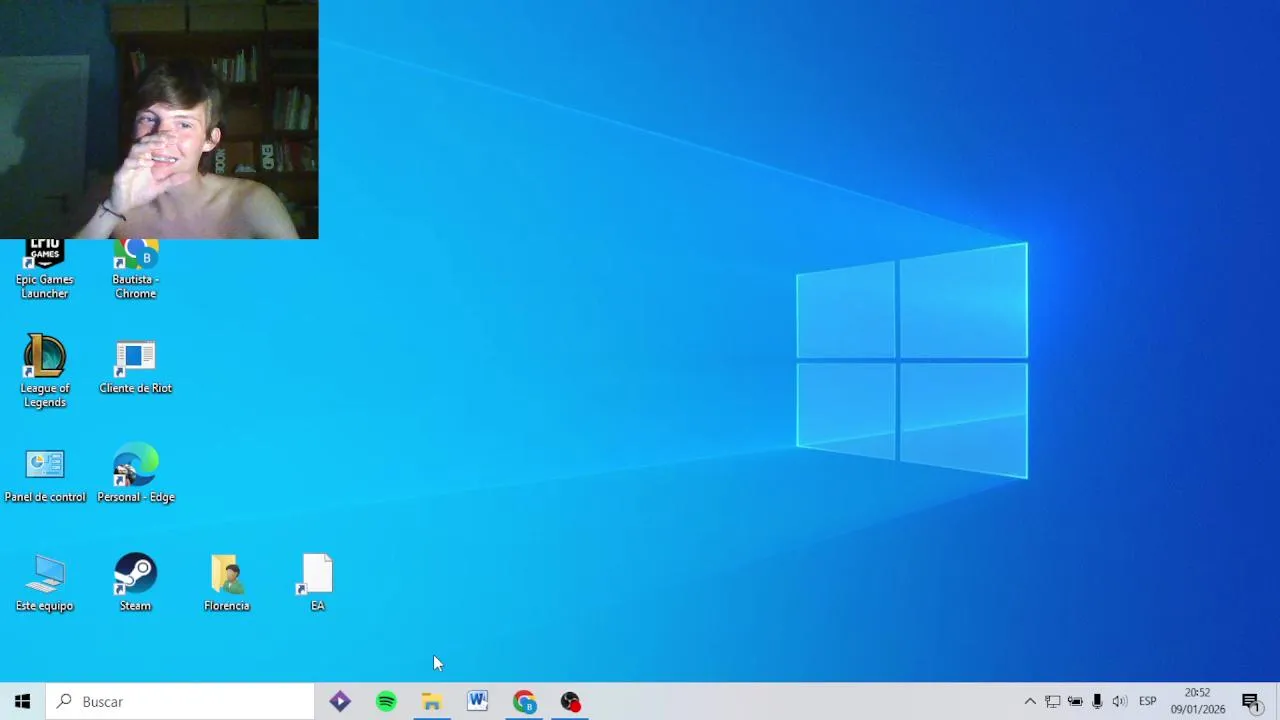Screen dimensions: 1280x720
Task: Open the network status tray icon
Action: (x=1053, y=702)
